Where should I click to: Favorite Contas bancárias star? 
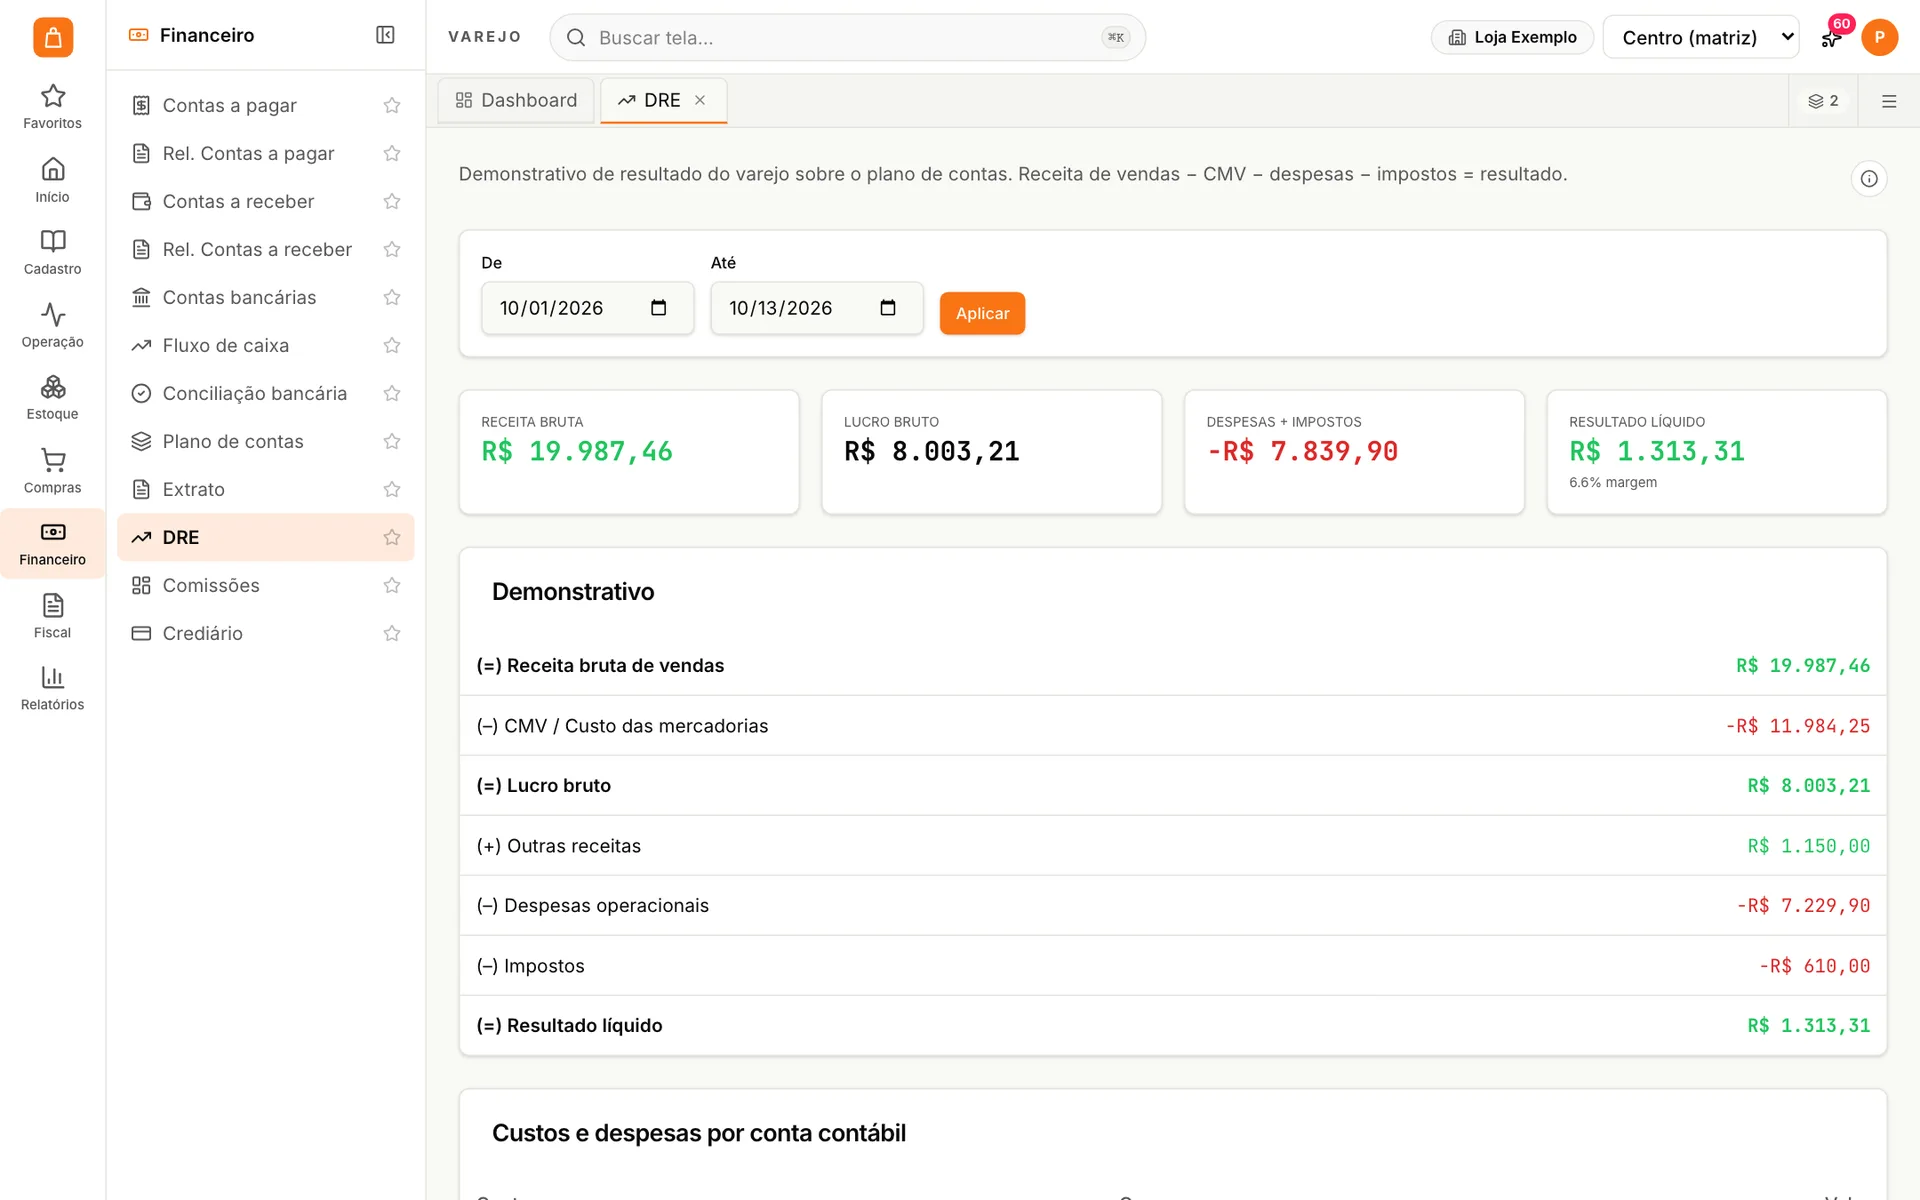coord(392,297)
